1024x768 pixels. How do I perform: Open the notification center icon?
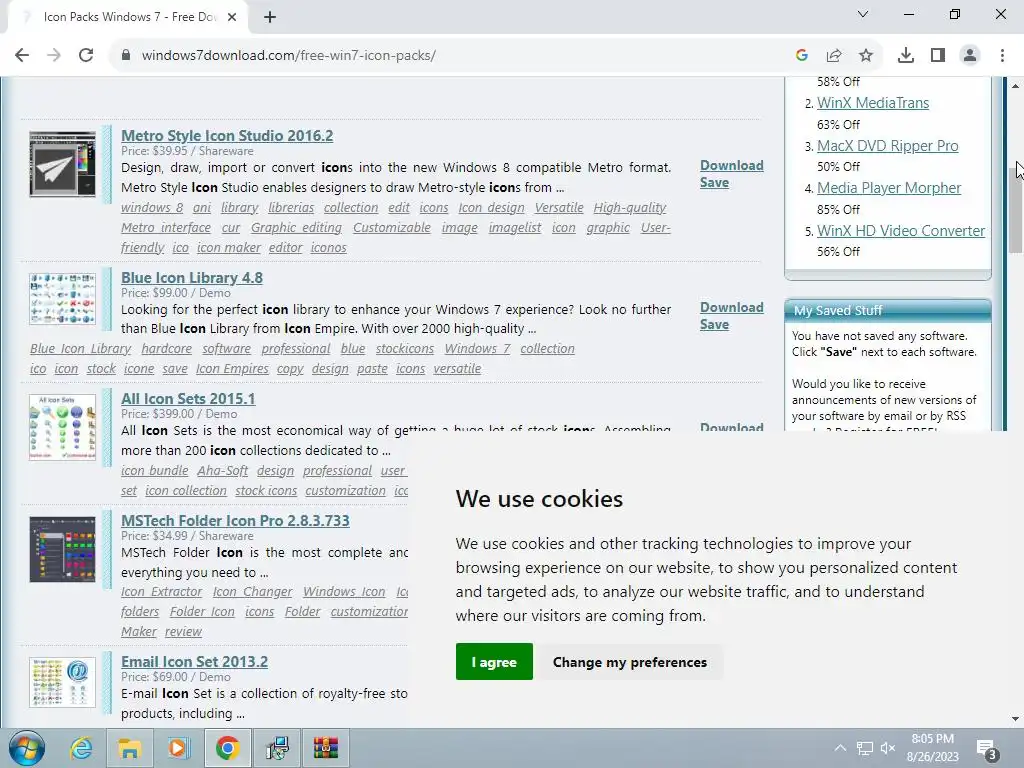986,749
